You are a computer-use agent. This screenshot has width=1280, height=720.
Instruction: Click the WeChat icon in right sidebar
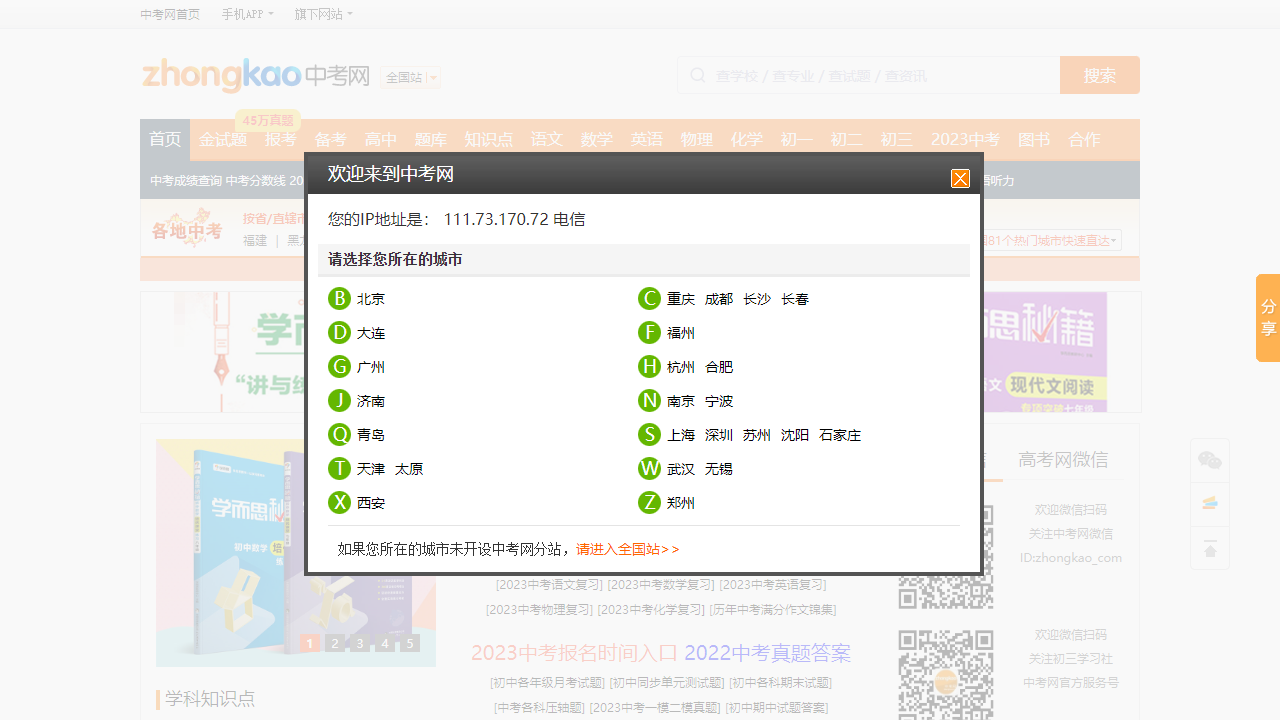tap(1210, 460)
